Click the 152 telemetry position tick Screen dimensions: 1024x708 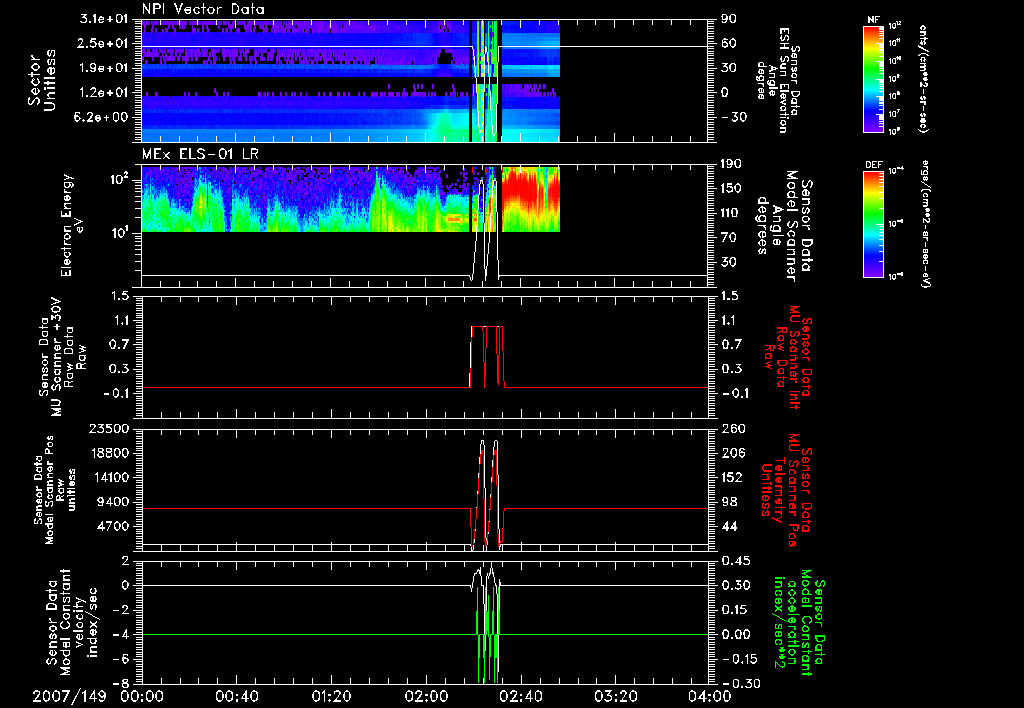tap(732, 477)
